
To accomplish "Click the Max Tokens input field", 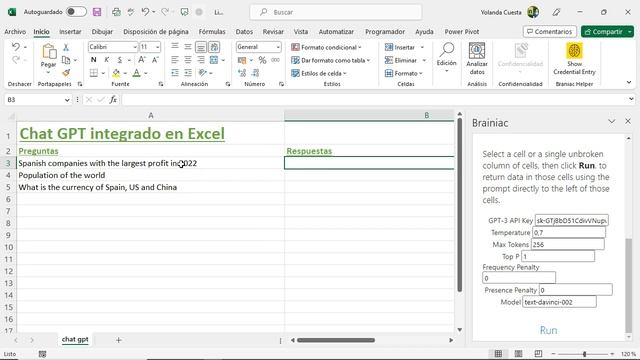I will tap(567, 244).
